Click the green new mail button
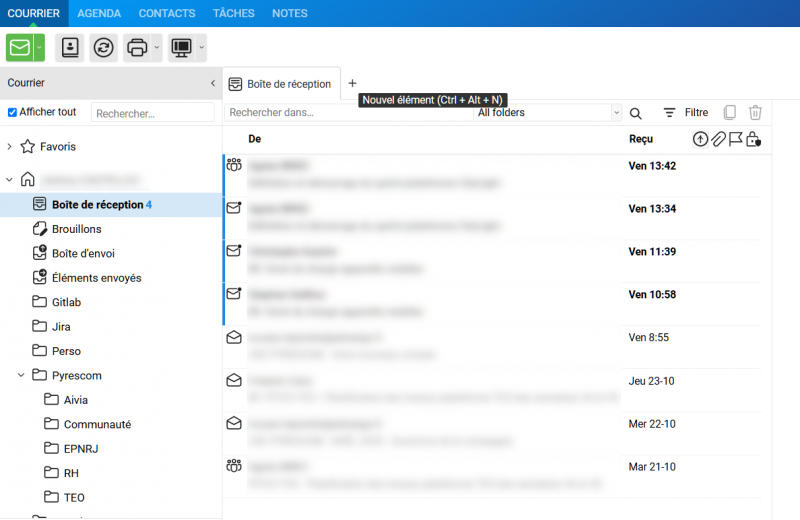The image size is (800, 520). click(x=19, y=47)
